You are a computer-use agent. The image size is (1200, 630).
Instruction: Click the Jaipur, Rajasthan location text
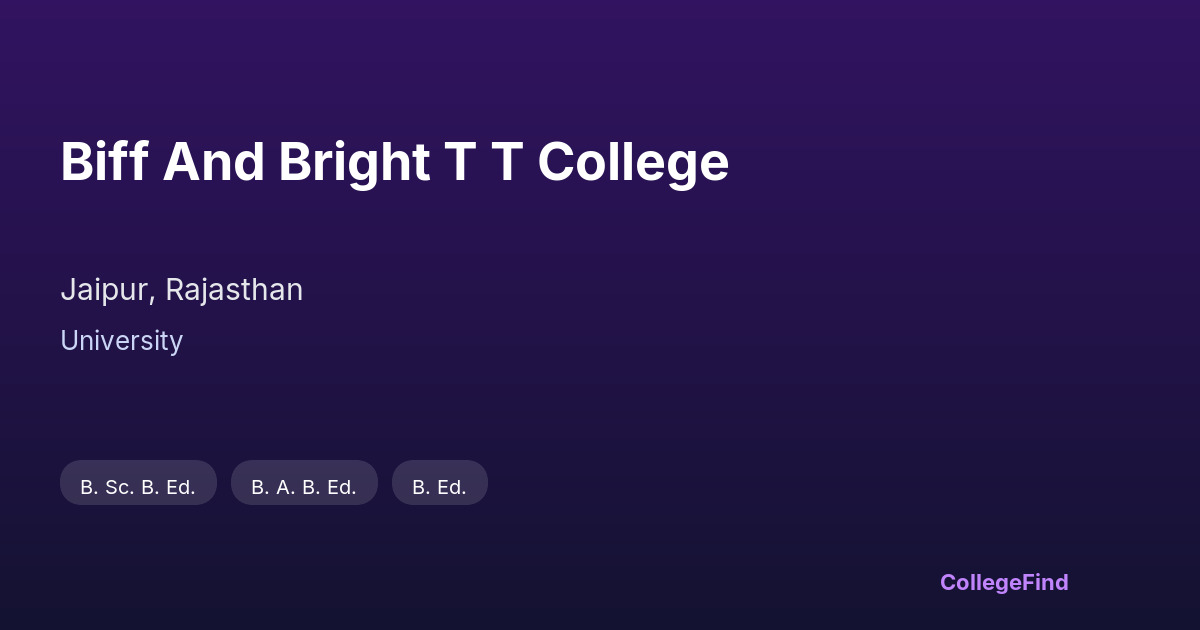(x=181, y=290)
